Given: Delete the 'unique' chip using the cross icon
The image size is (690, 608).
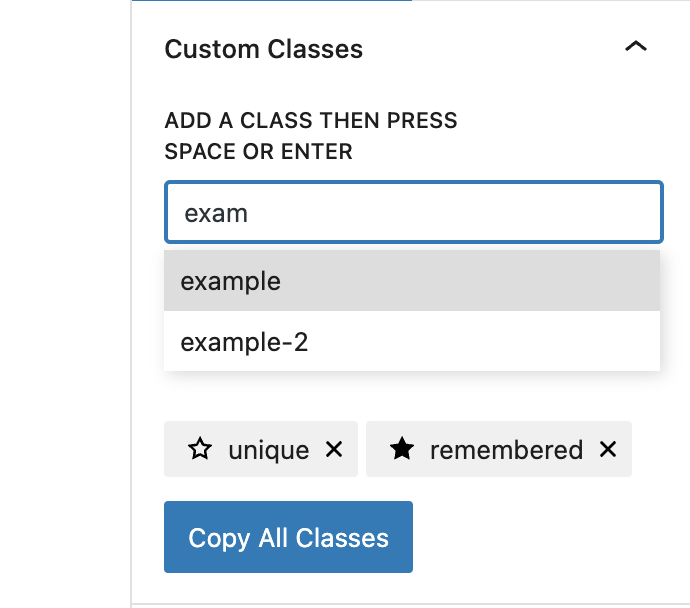Looking at the screenshot, I should [x=334, y=450].
